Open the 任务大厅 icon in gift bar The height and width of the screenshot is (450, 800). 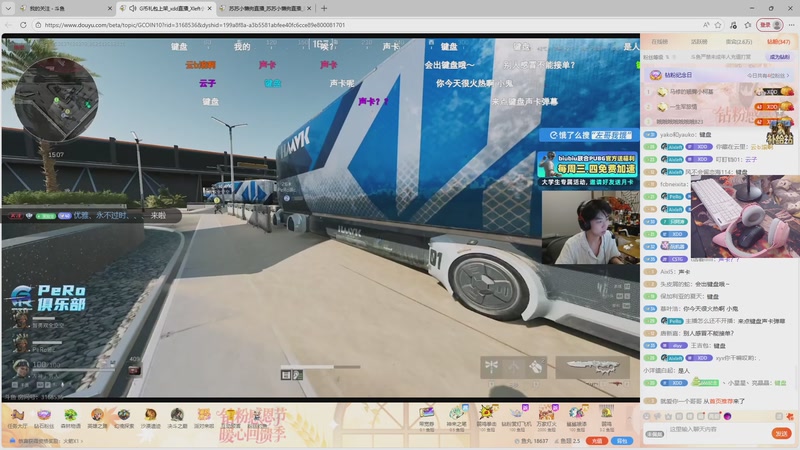pos(17,418)
